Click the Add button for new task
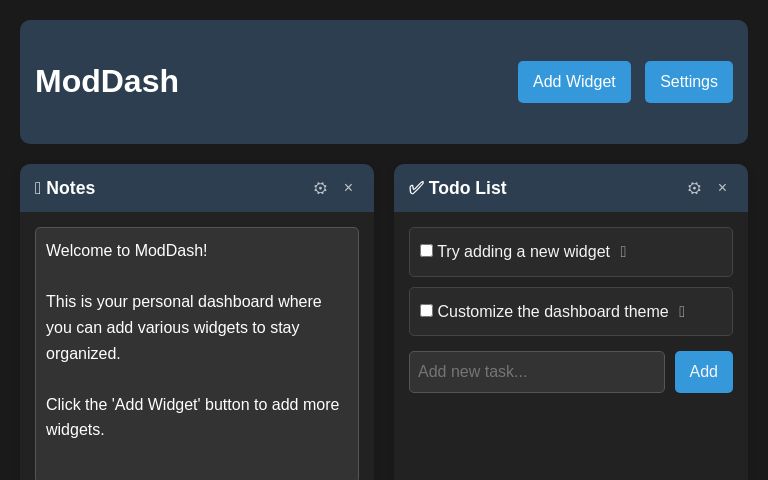Image resolution: width=768 pixels, height=480 pixels. (x=703, y=372)
